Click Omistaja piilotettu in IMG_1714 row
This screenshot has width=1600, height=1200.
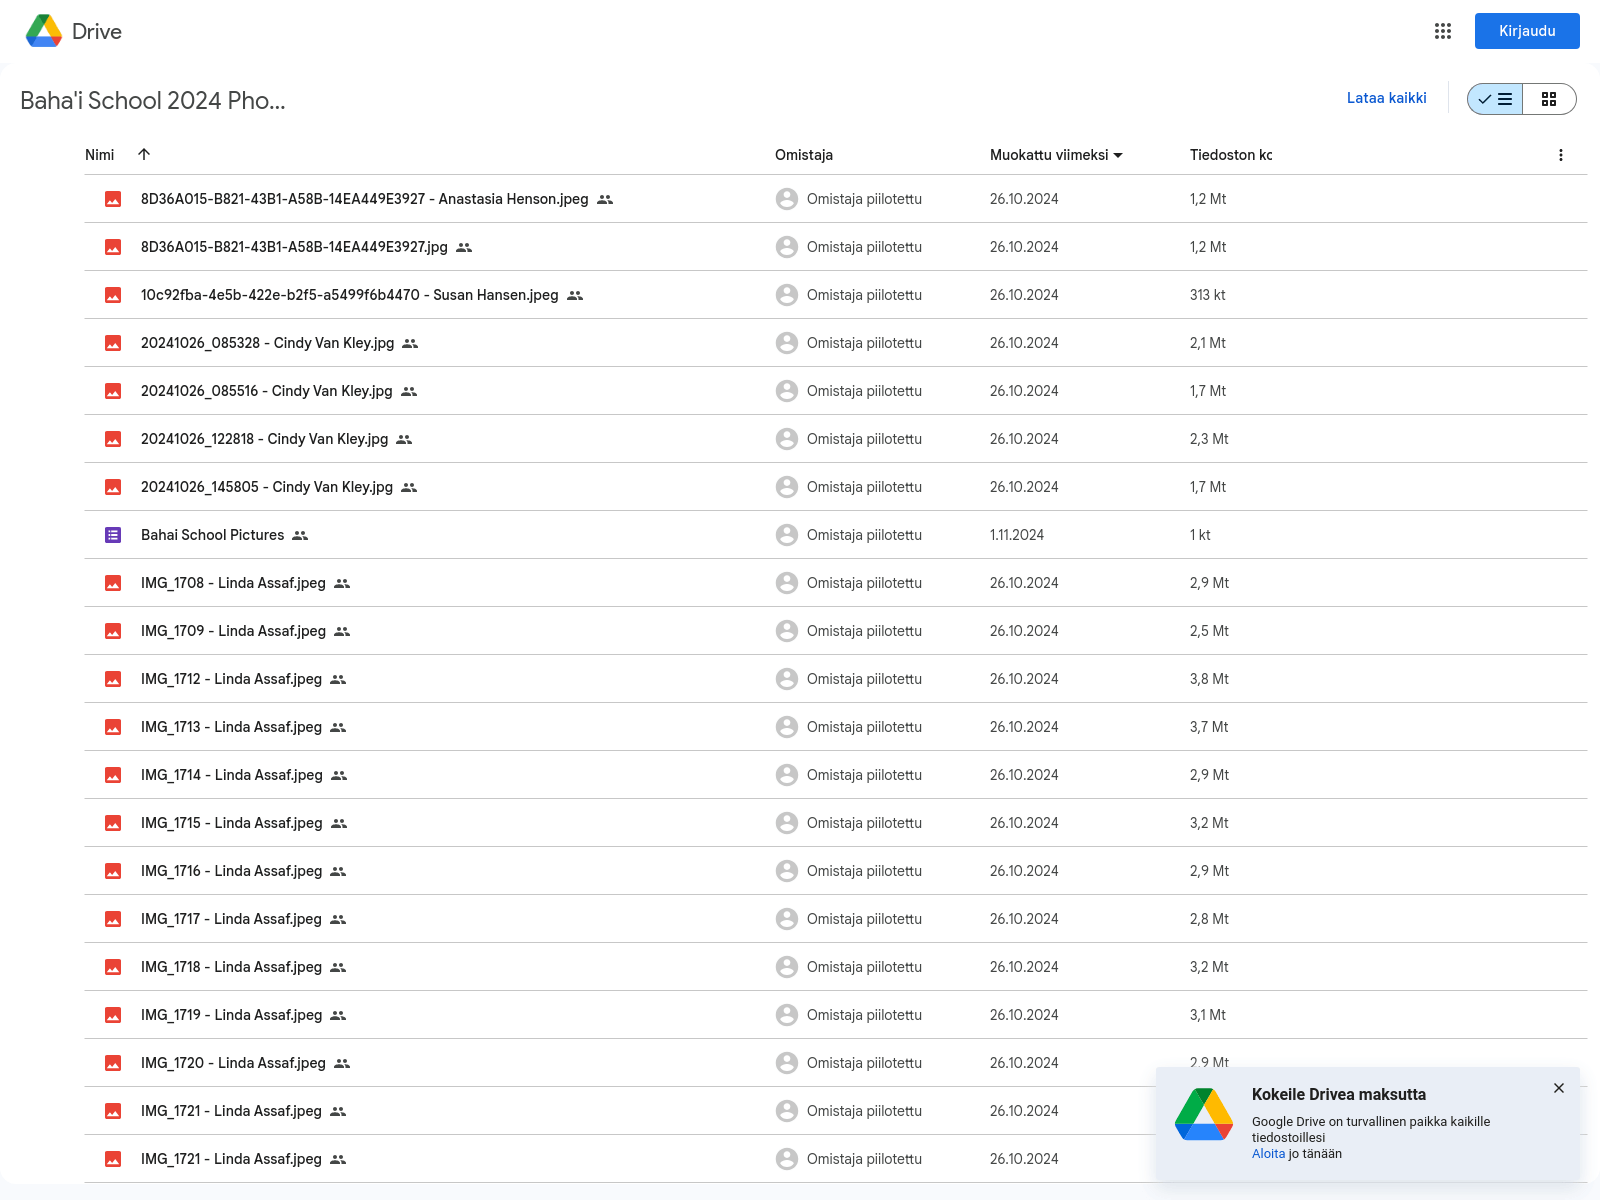[x=864, y=775]
